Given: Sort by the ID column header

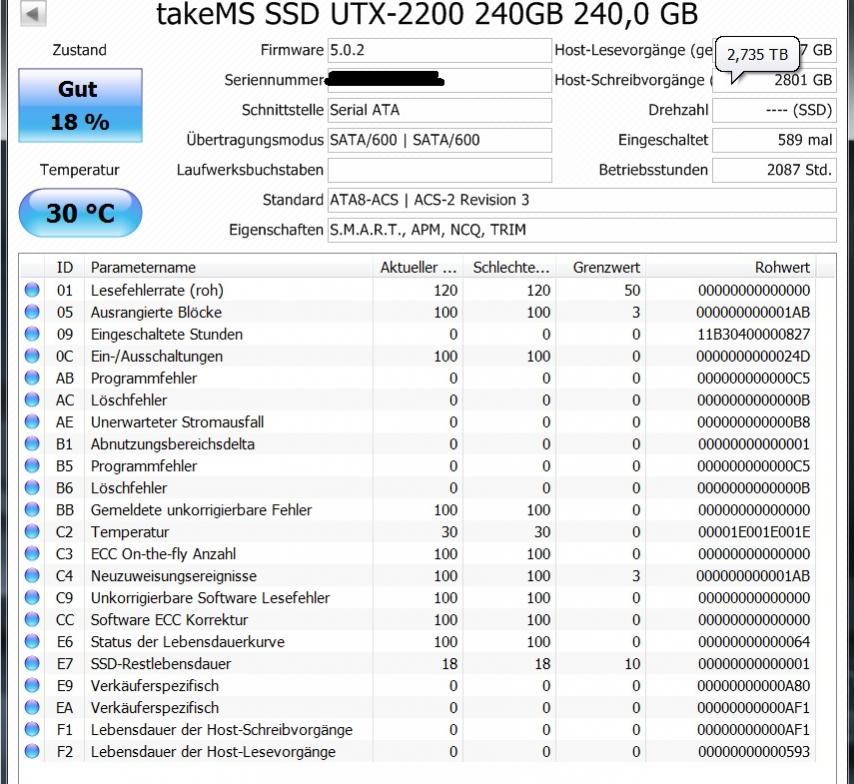Looking at the screenshot, I should (x=65, y=268).
